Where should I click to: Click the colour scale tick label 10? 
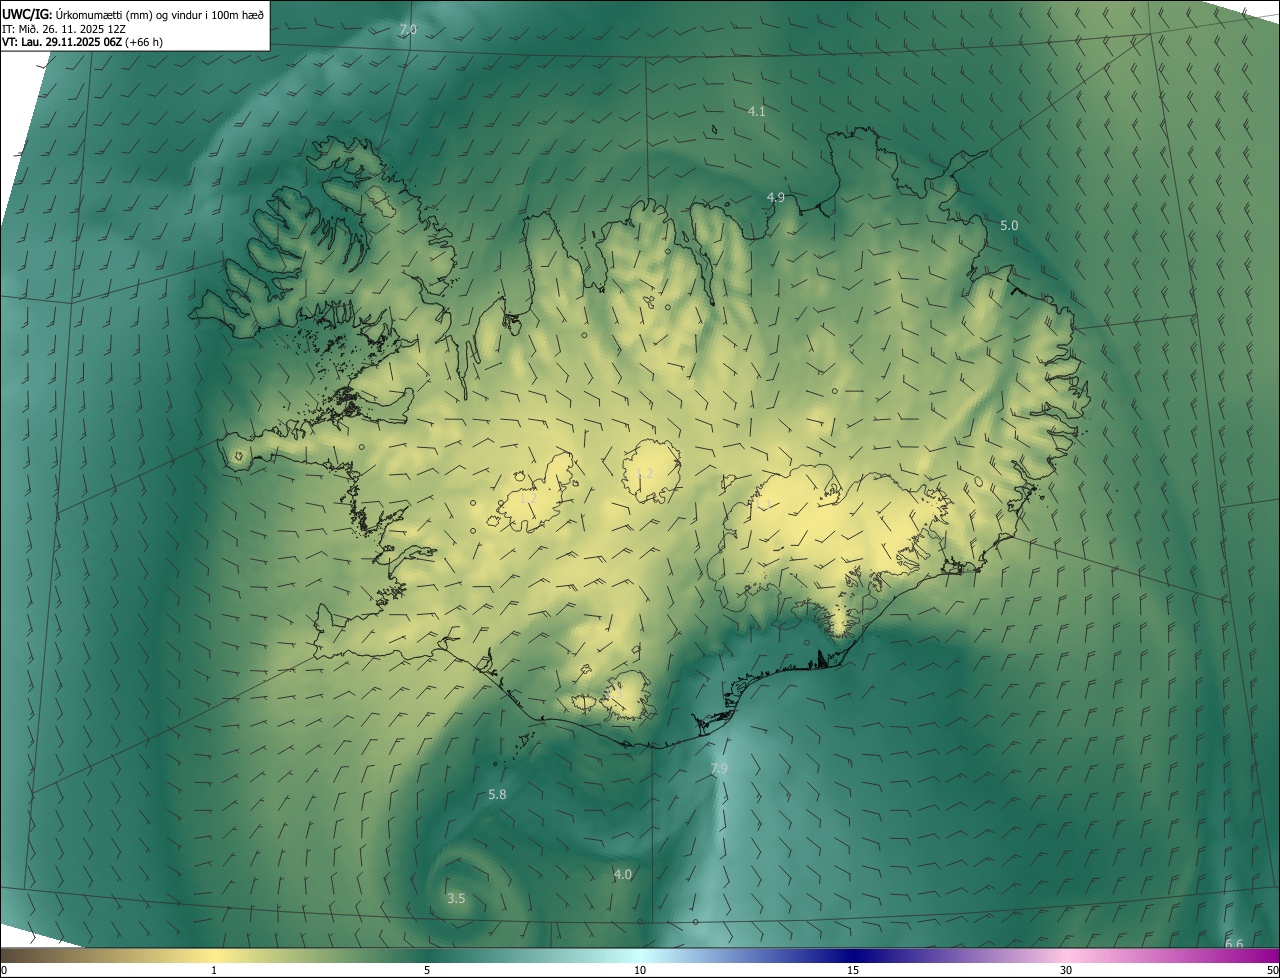(640, 971)
